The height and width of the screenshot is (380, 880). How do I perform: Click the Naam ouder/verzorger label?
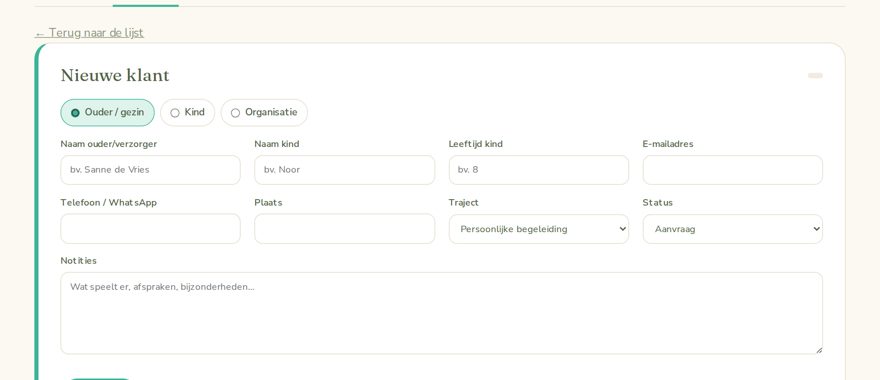coord(109,144)
